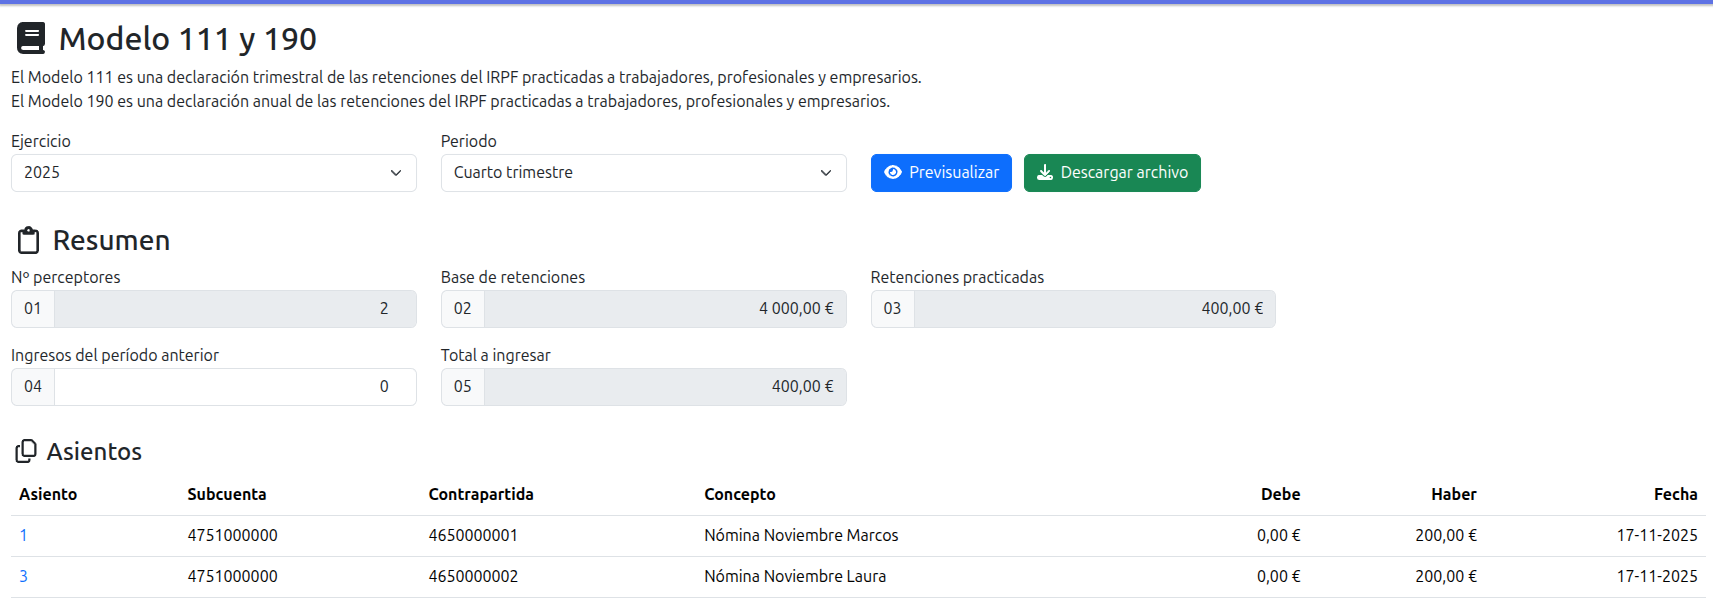
Task: Click the Contrapartida column header
Action: click(481, 495)
